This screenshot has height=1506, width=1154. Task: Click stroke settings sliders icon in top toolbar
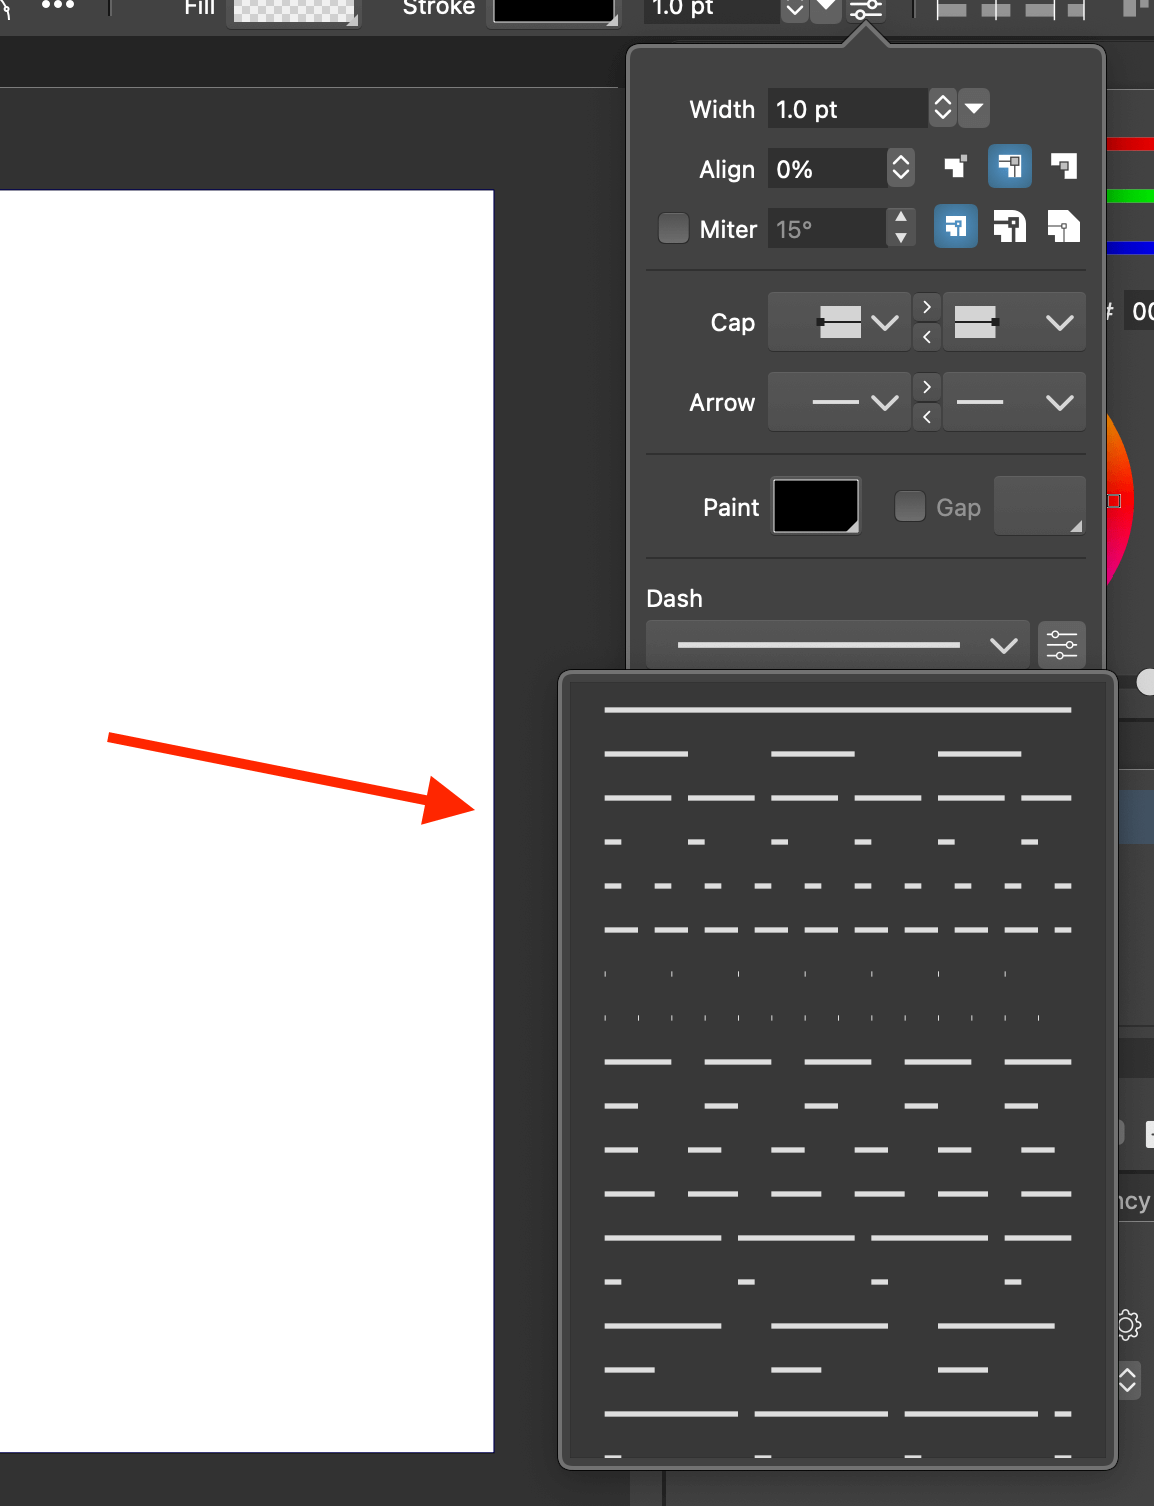tap(866, 10)
